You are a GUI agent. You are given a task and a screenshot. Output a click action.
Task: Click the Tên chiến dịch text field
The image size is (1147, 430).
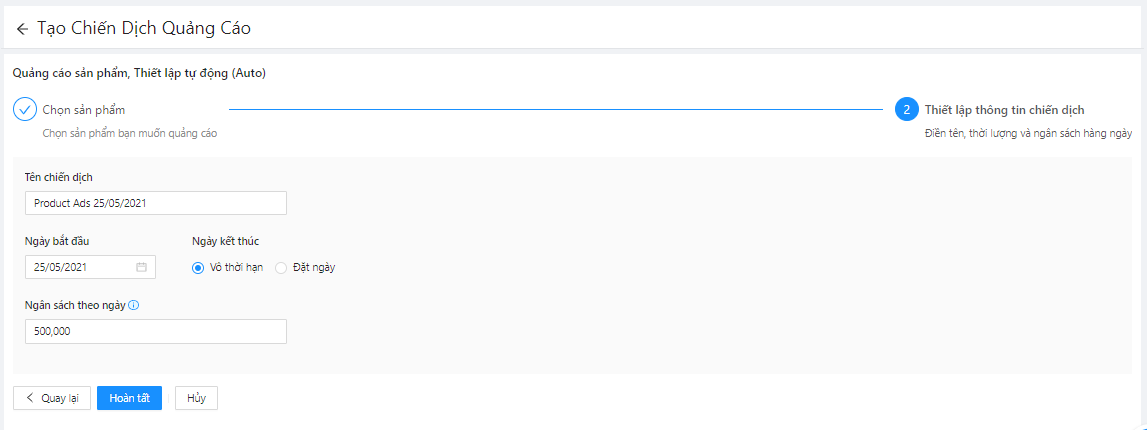[x=155, y=203]
